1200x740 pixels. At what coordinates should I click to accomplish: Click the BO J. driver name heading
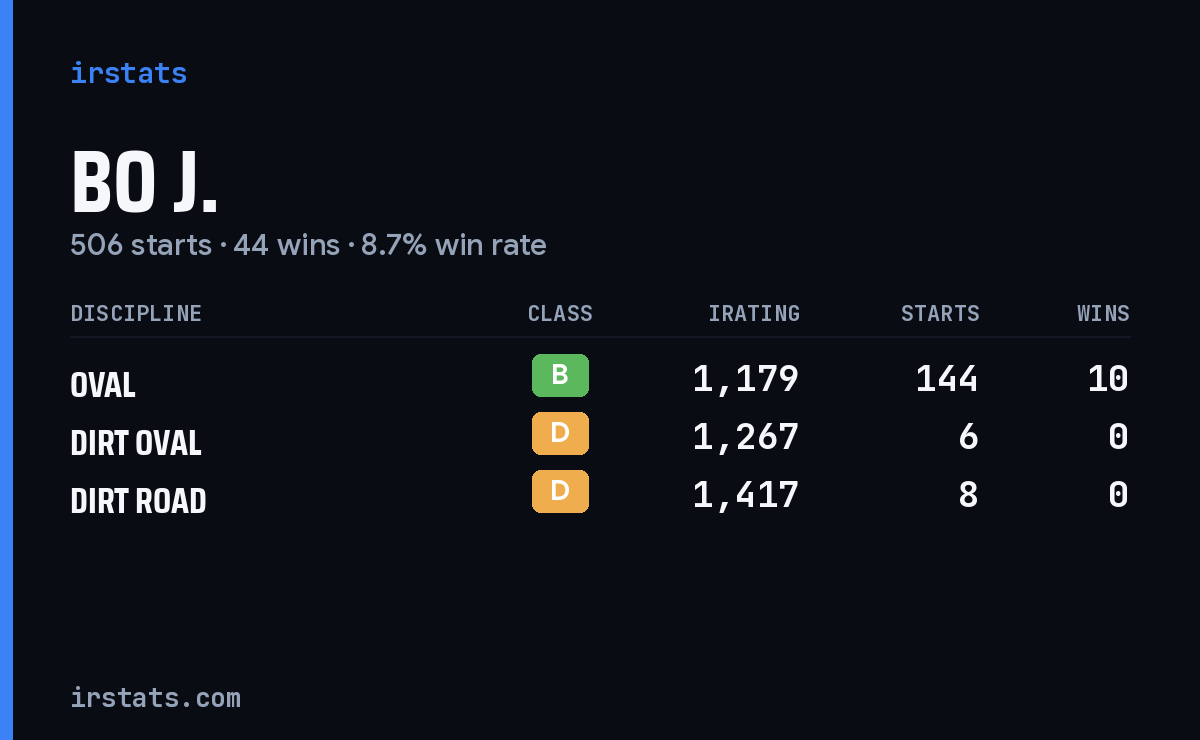[x=144, y=182]
